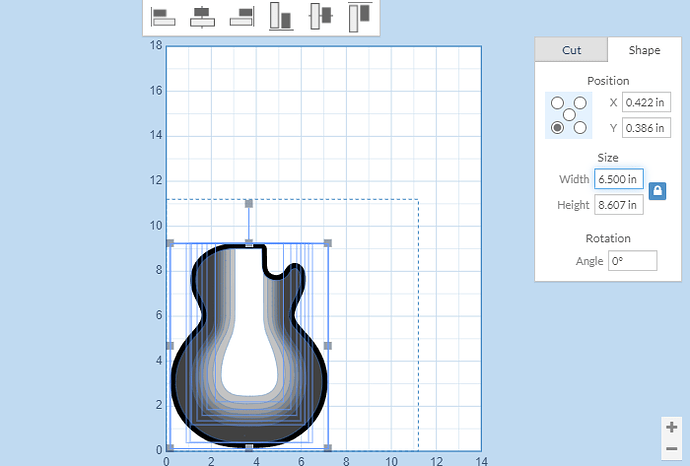Zoom in with the plus button
The image size is (690, 466).
click(671, 427)
